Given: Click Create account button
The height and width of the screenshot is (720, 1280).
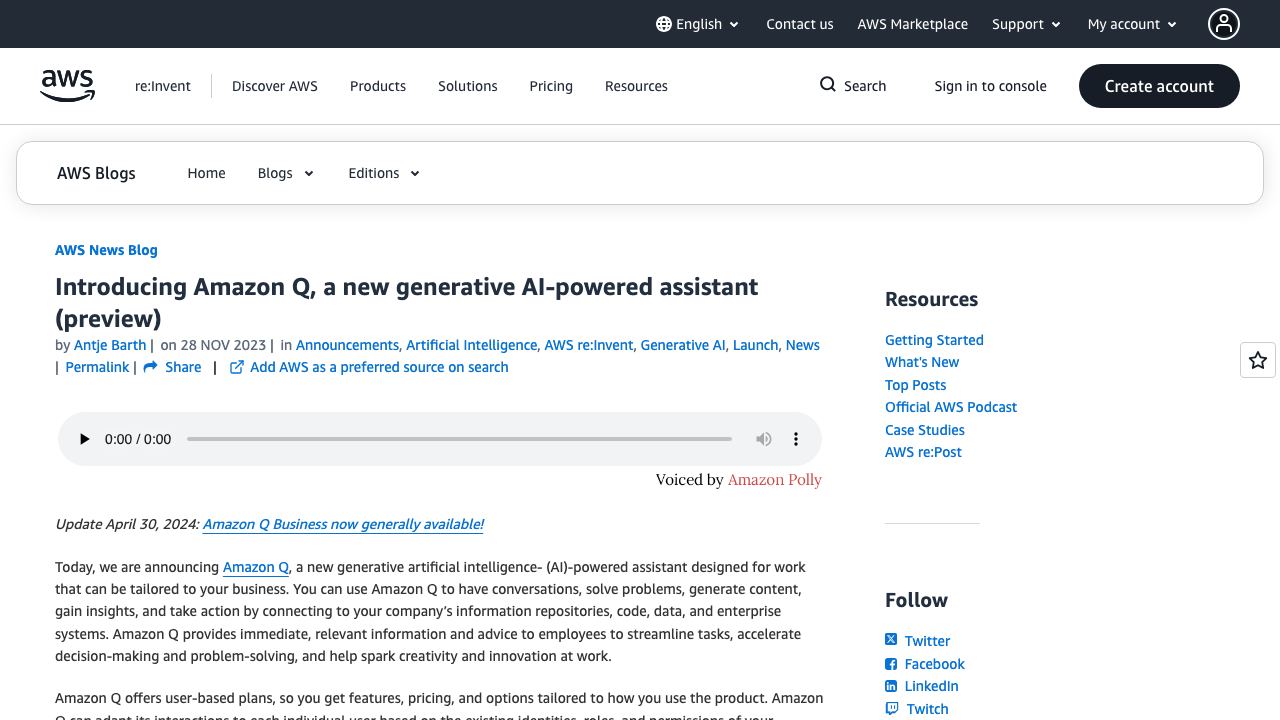Looking at the screenshot, I should pyautogui.click(x=1159, y=86).
